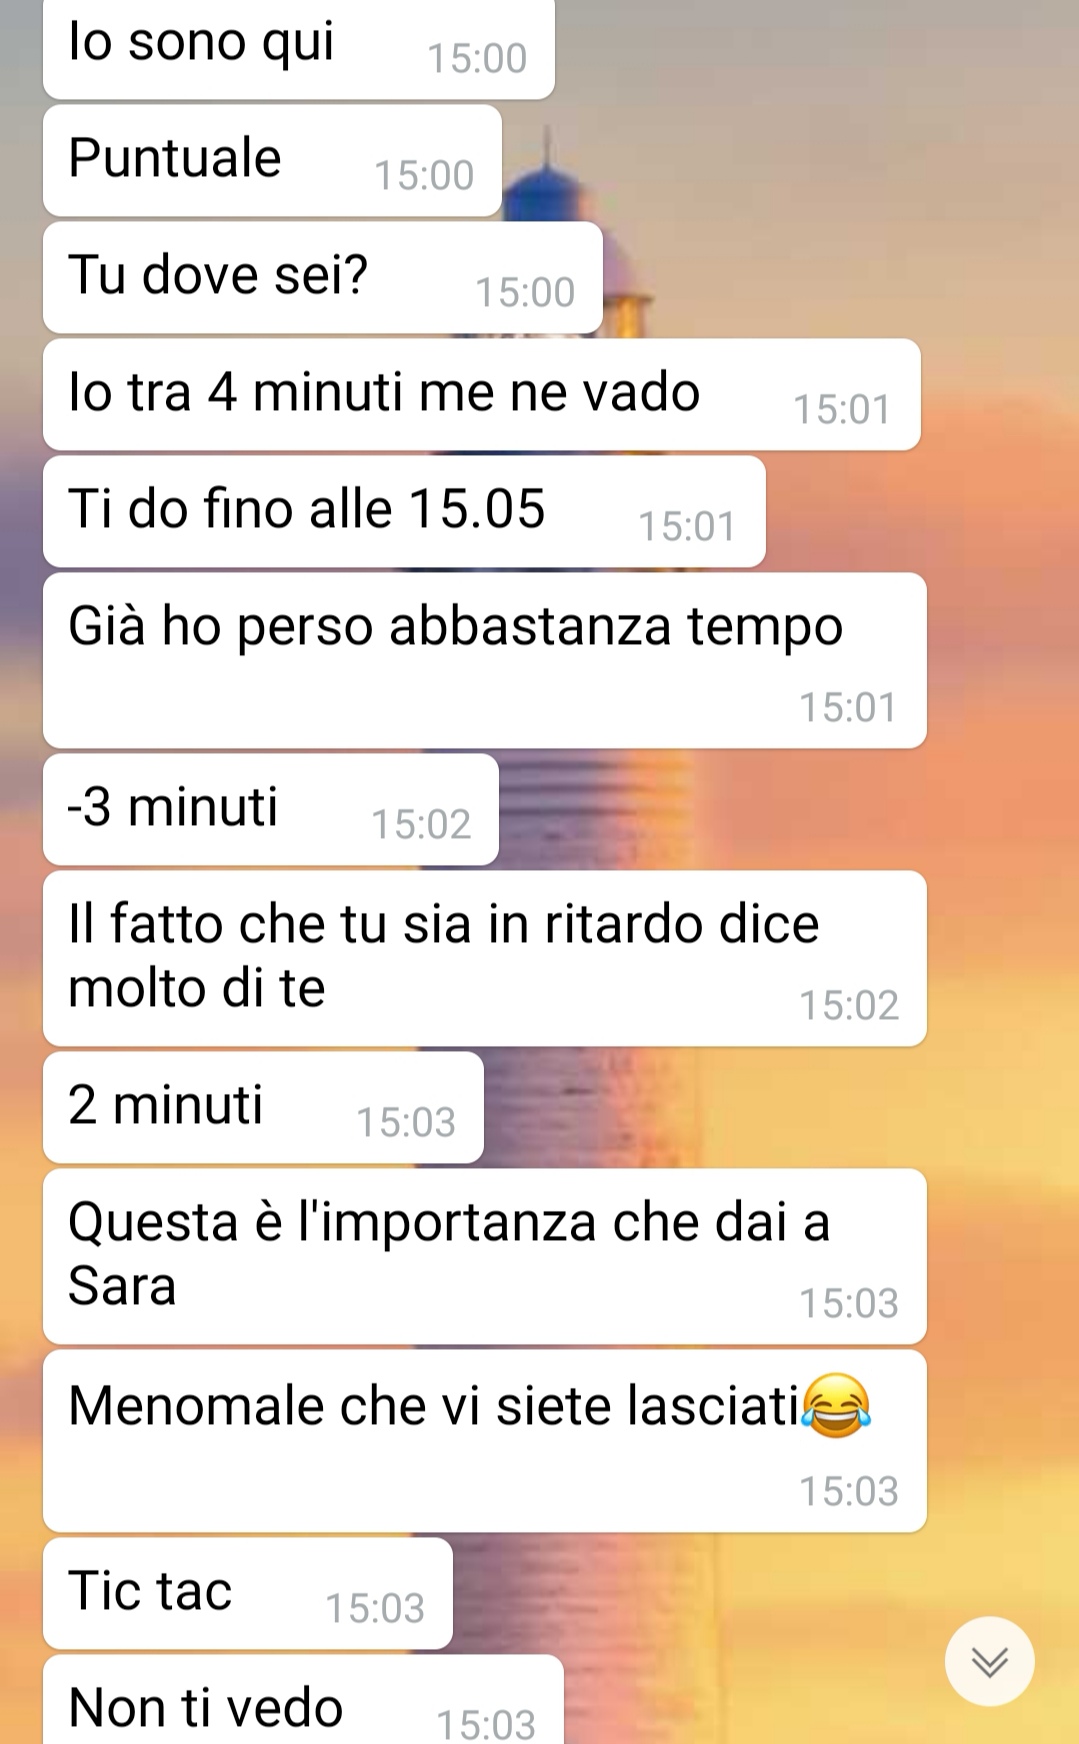Tap the scroll-to-bottom chevron button
Viewport: 1079px width, 1744px height.
coord(989,1661)
